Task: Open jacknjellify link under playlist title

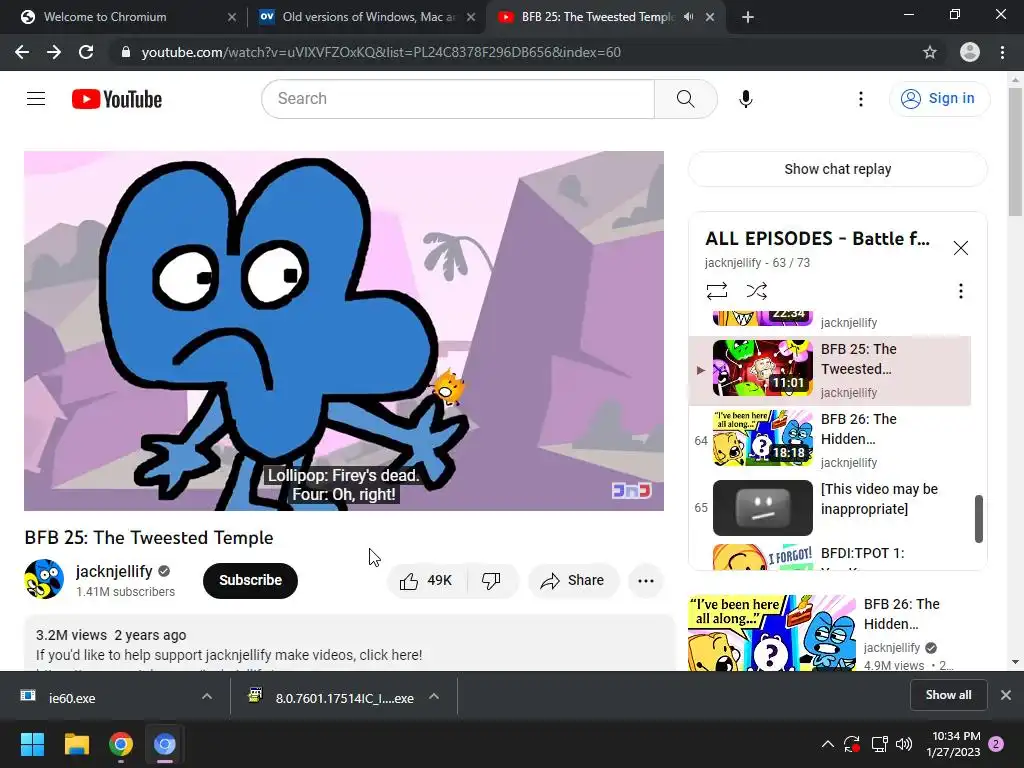Action: [733, 263]
